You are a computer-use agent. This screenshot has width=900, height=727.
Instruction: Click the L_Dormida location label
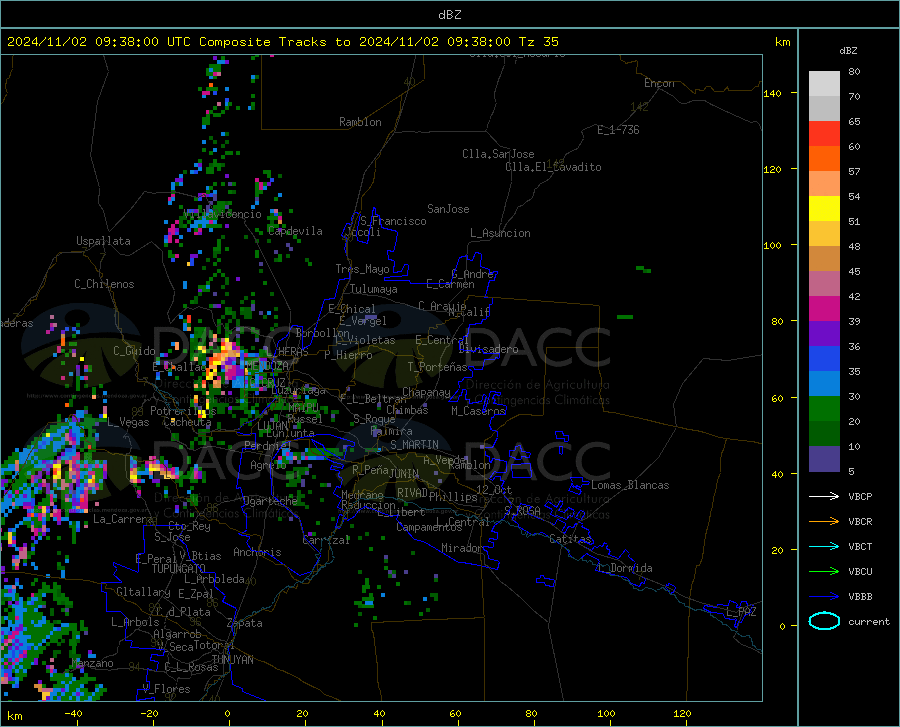pyautogui.click(x=624, y=568)
